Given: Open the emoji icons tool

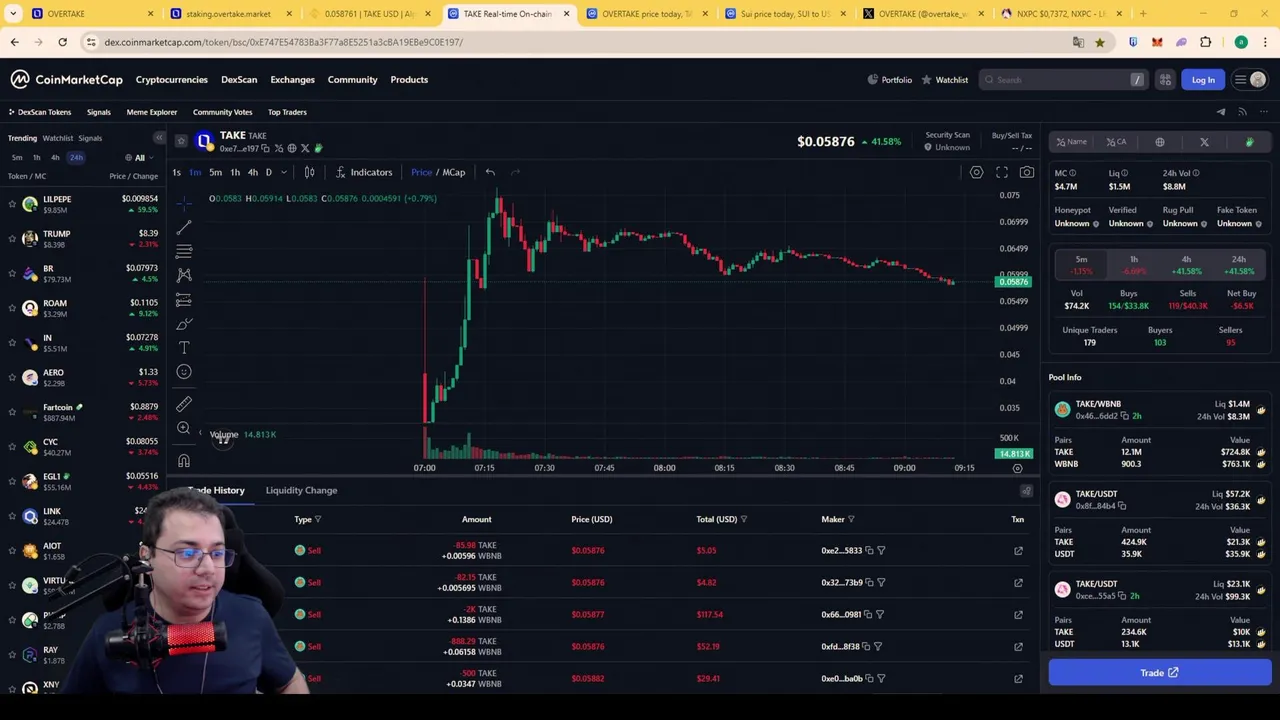Looking at the screenshot, I should 184,371.
